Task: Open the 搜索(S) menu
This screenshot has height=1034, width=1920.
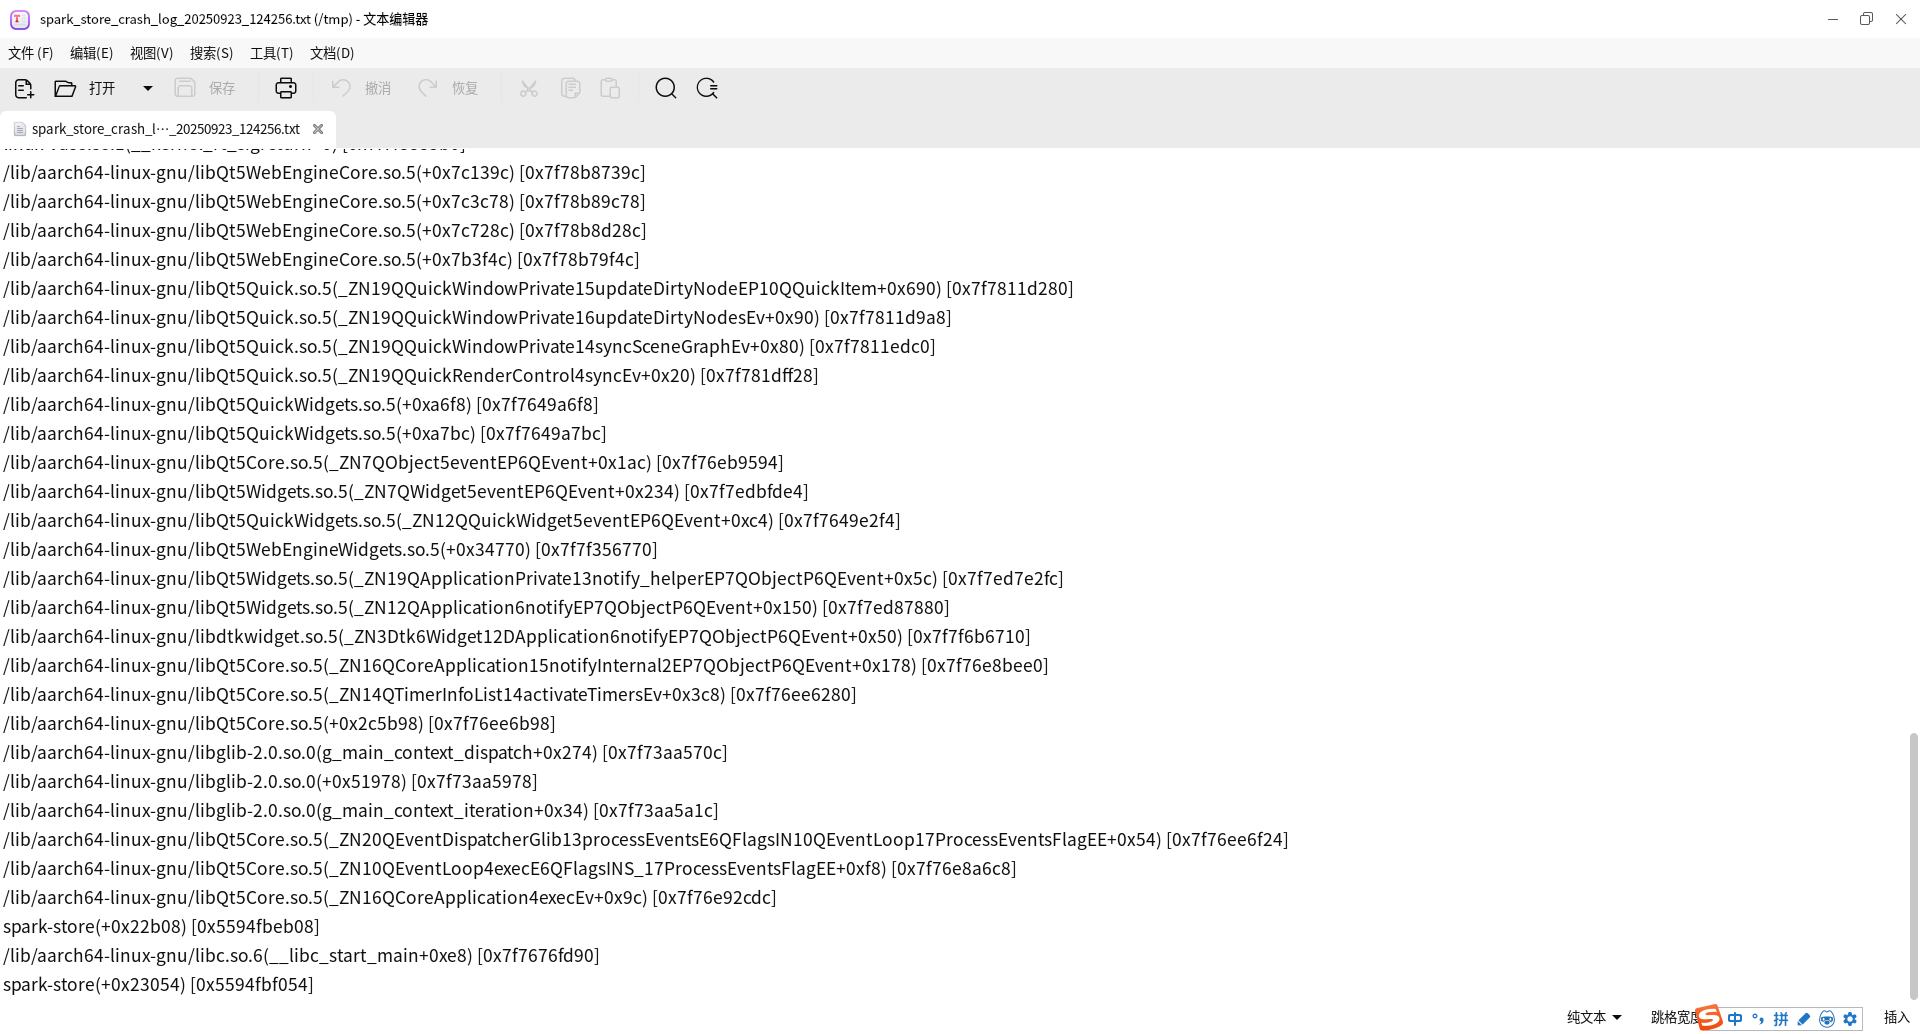Action: (x=211, y=53)
